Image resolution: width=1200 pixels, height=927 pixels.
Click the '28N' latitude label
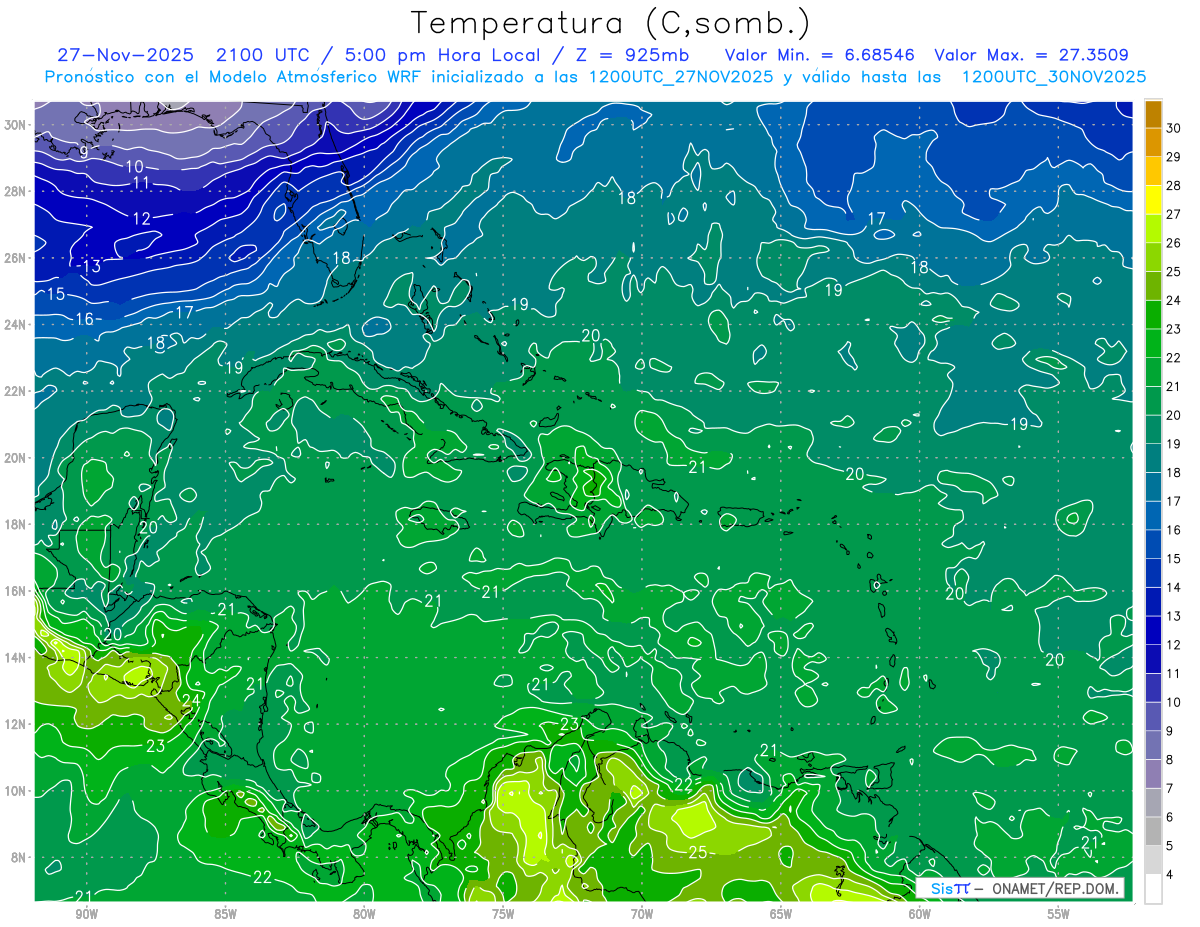click(15, 191)
